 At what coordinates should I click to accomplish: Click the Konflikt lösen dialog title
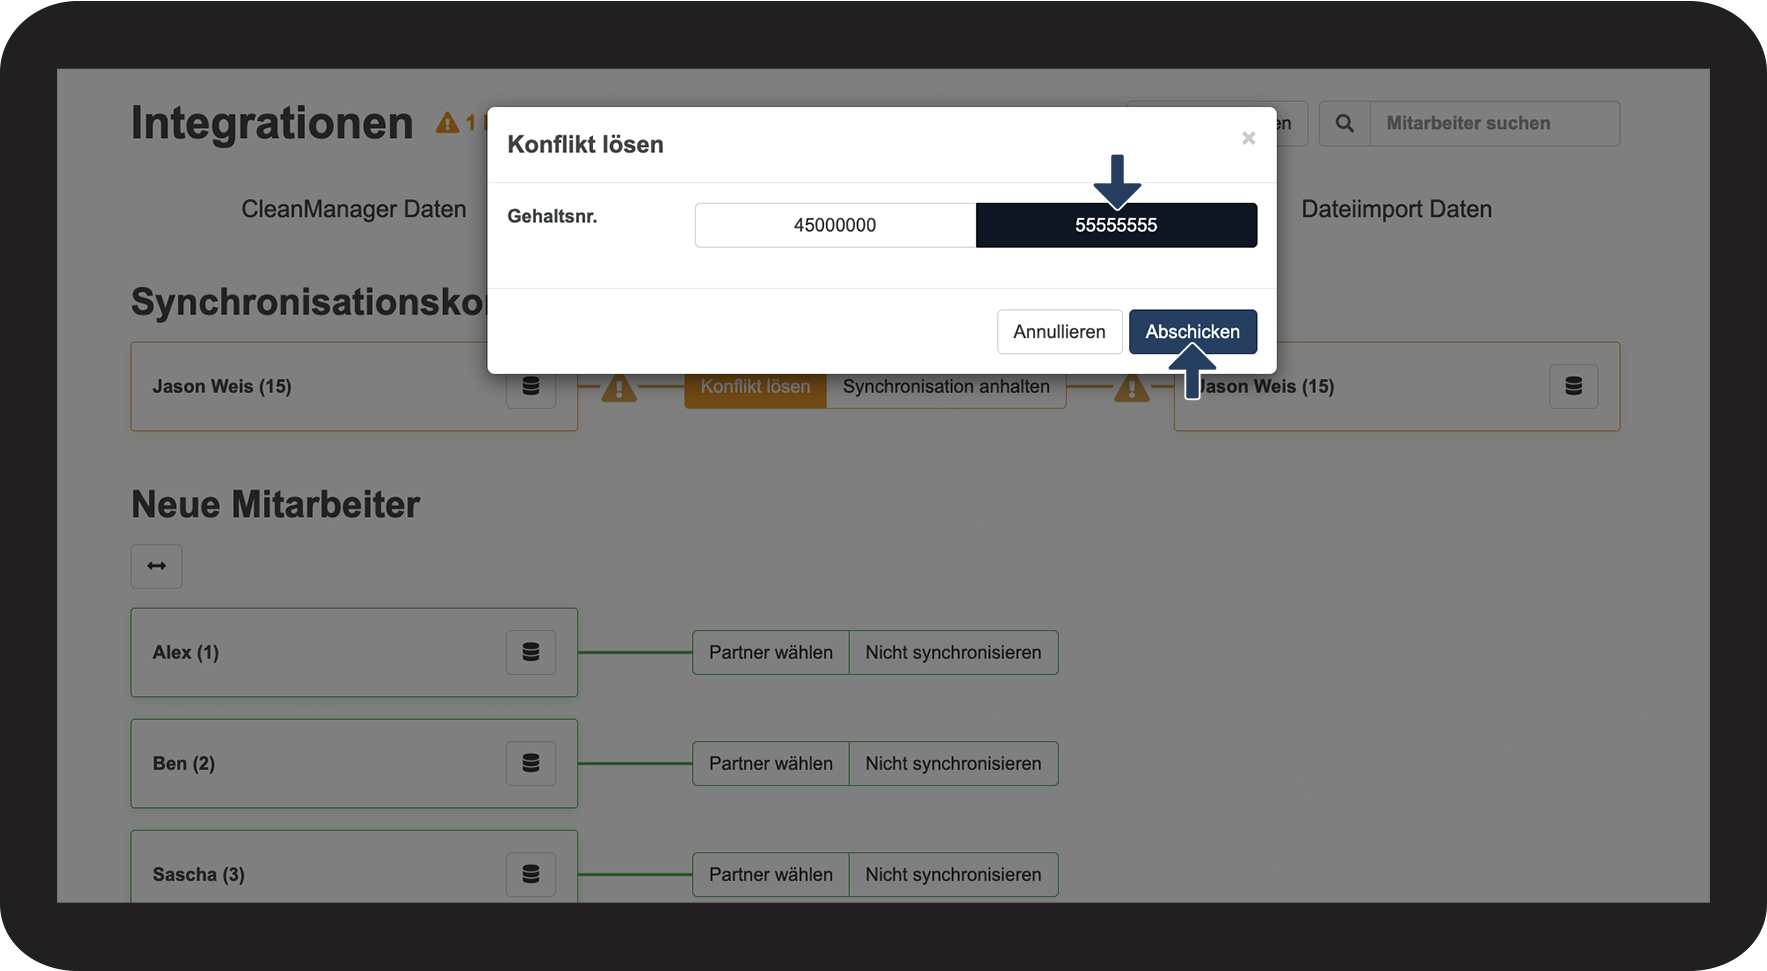point(585,145)
